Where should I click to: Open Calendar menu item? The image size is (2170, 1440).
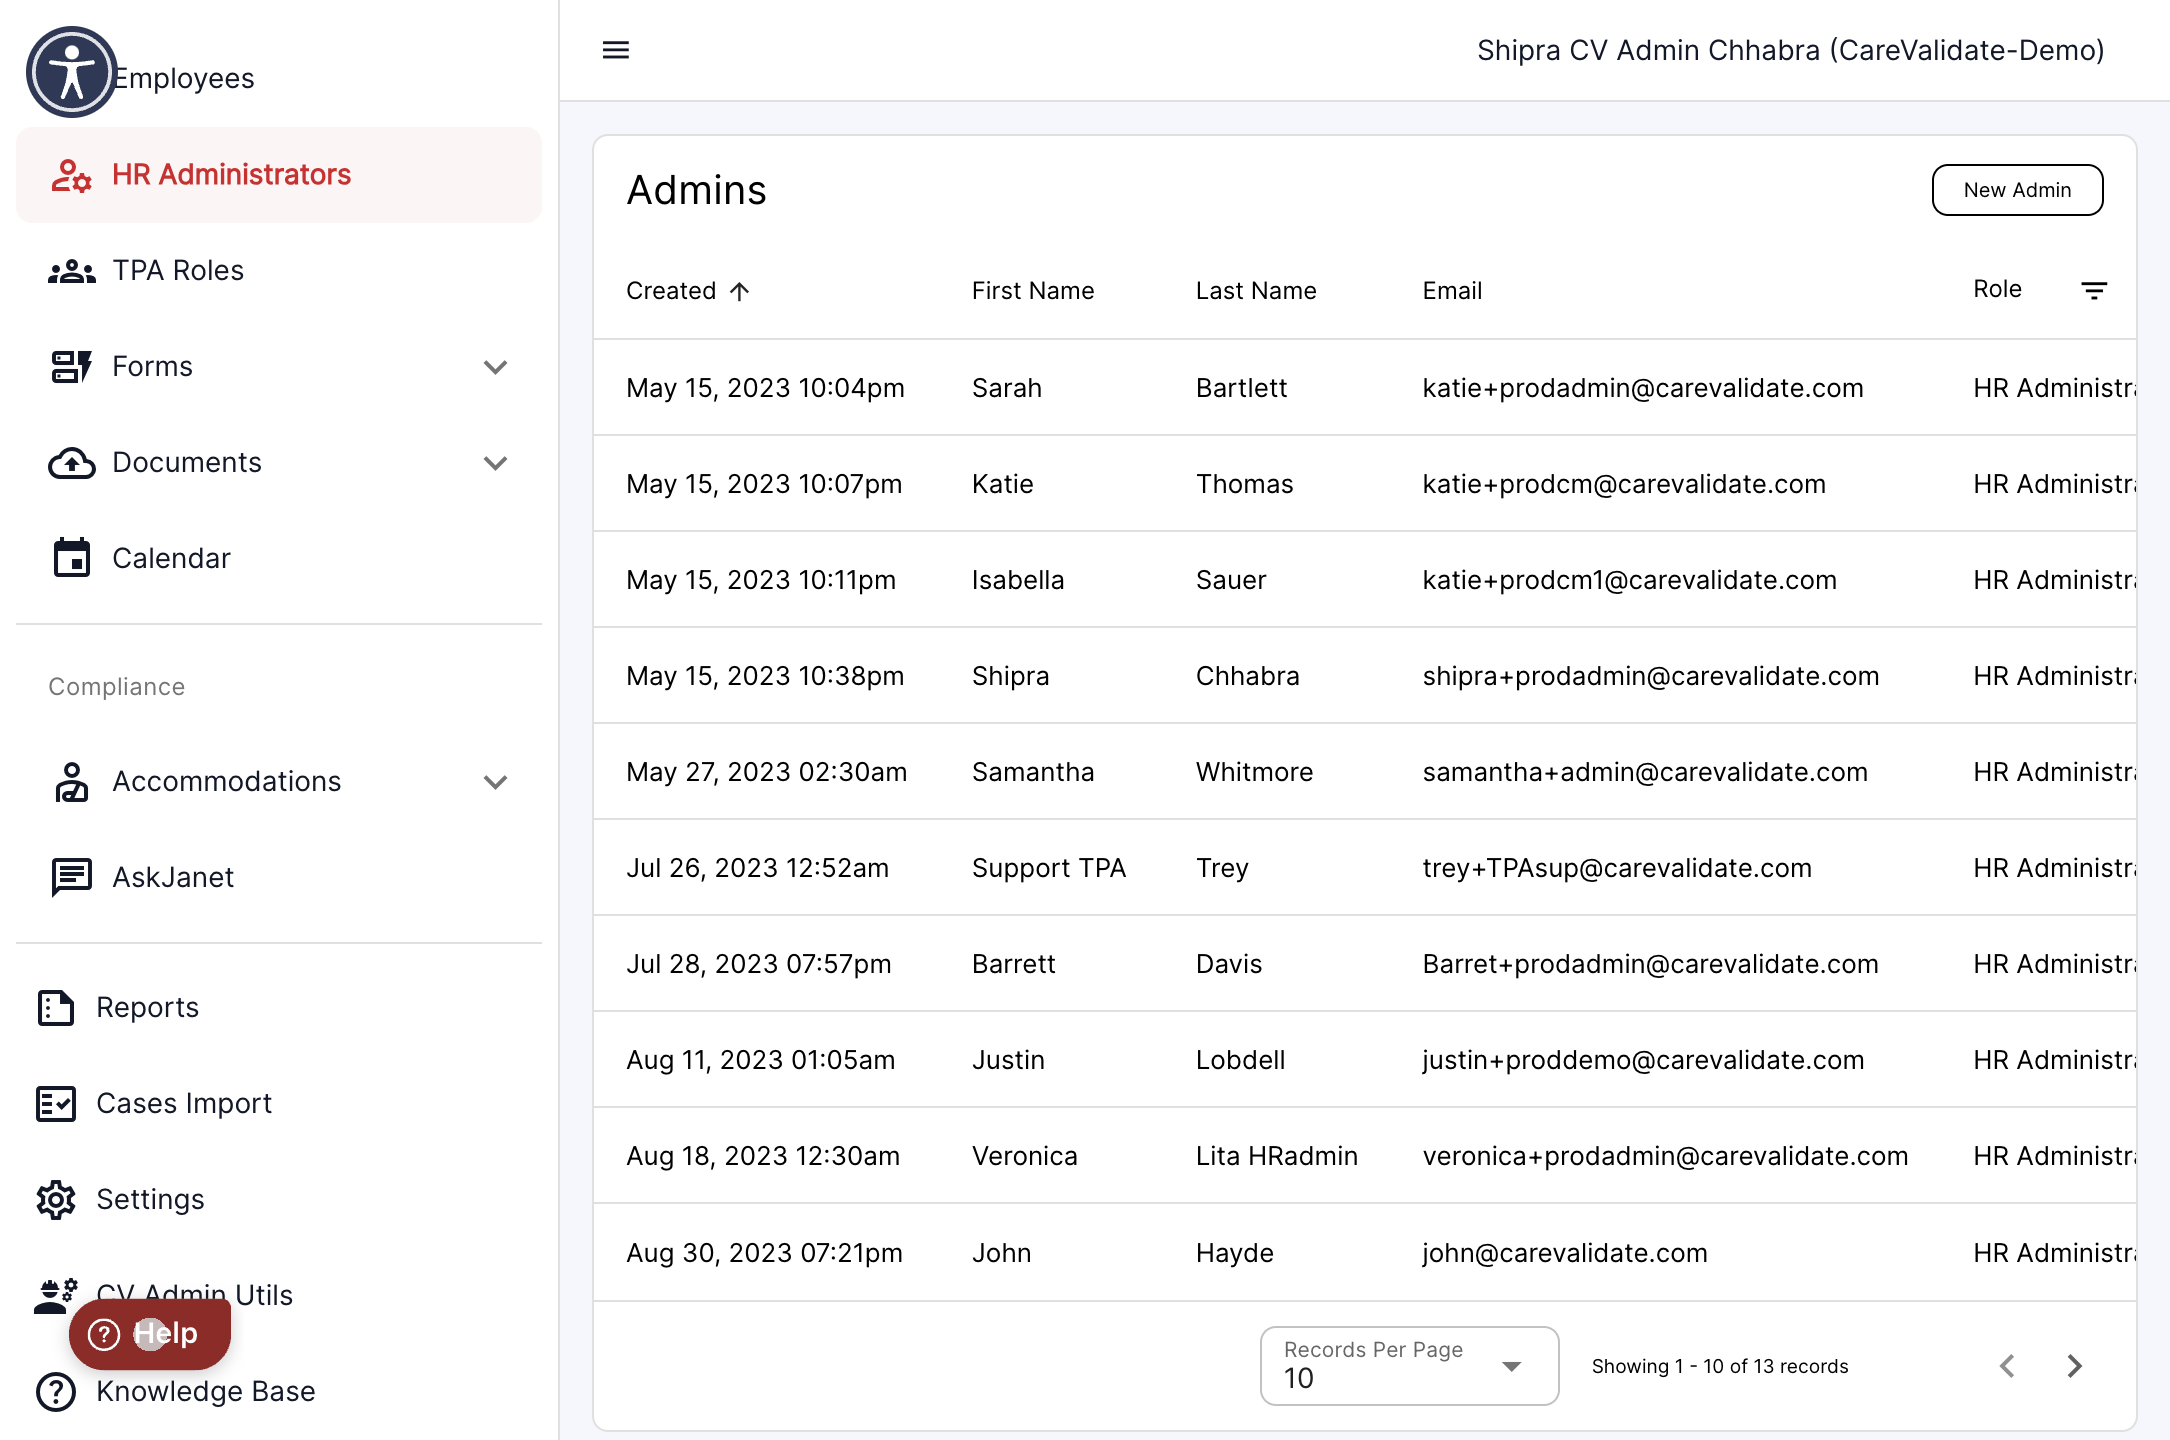click(x=279, y=558)
